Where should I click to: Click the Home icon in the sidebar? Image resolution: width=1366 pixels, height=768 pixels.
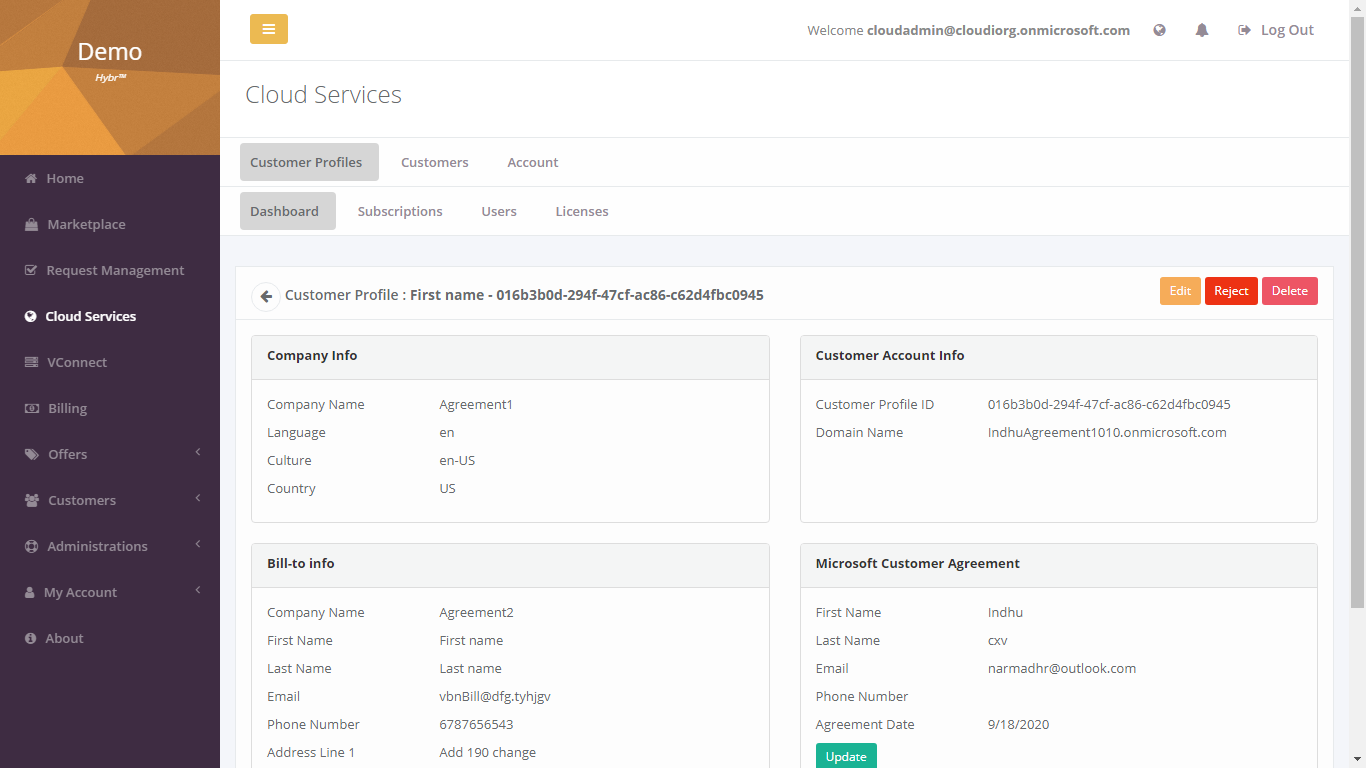(x=31, y=178)
